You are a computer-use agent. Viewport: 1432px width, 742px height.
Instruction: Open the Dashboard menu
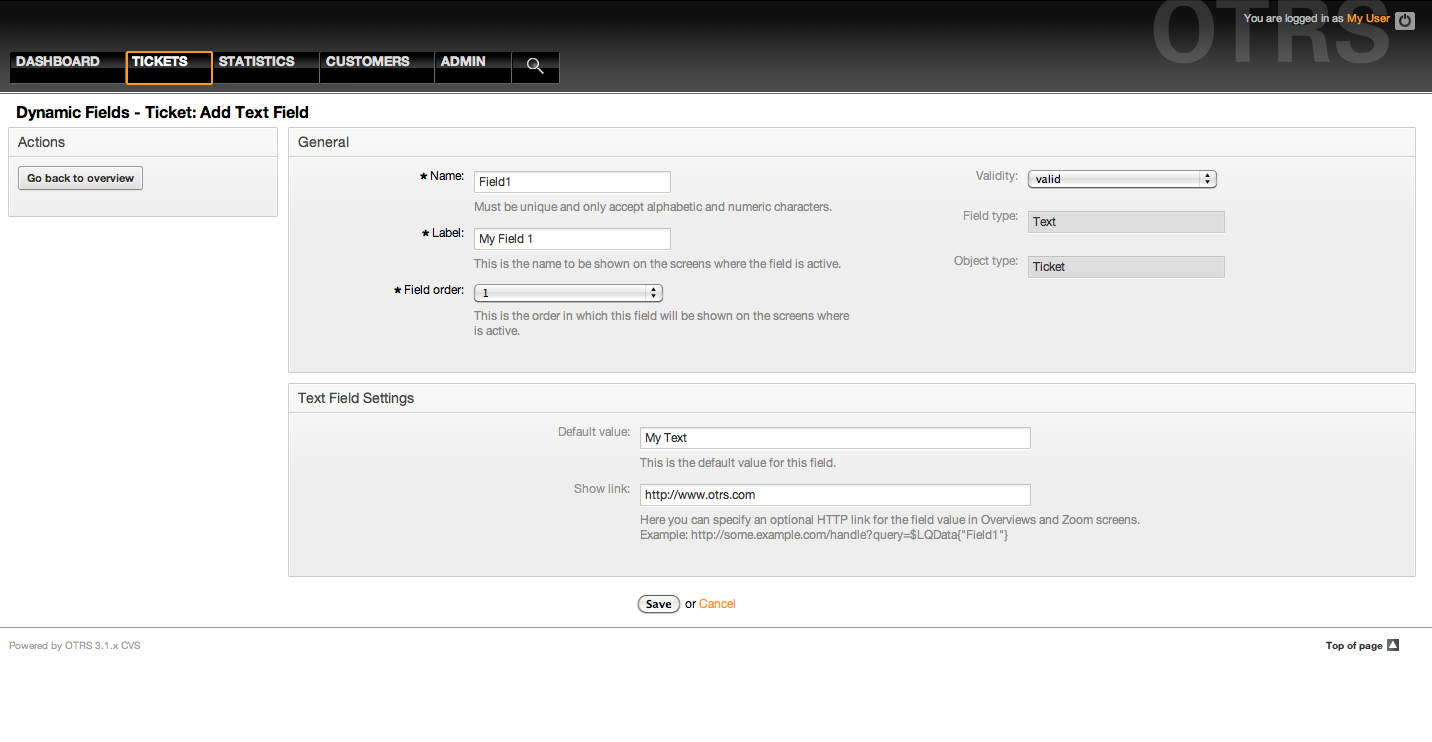(x=58, y=62)
